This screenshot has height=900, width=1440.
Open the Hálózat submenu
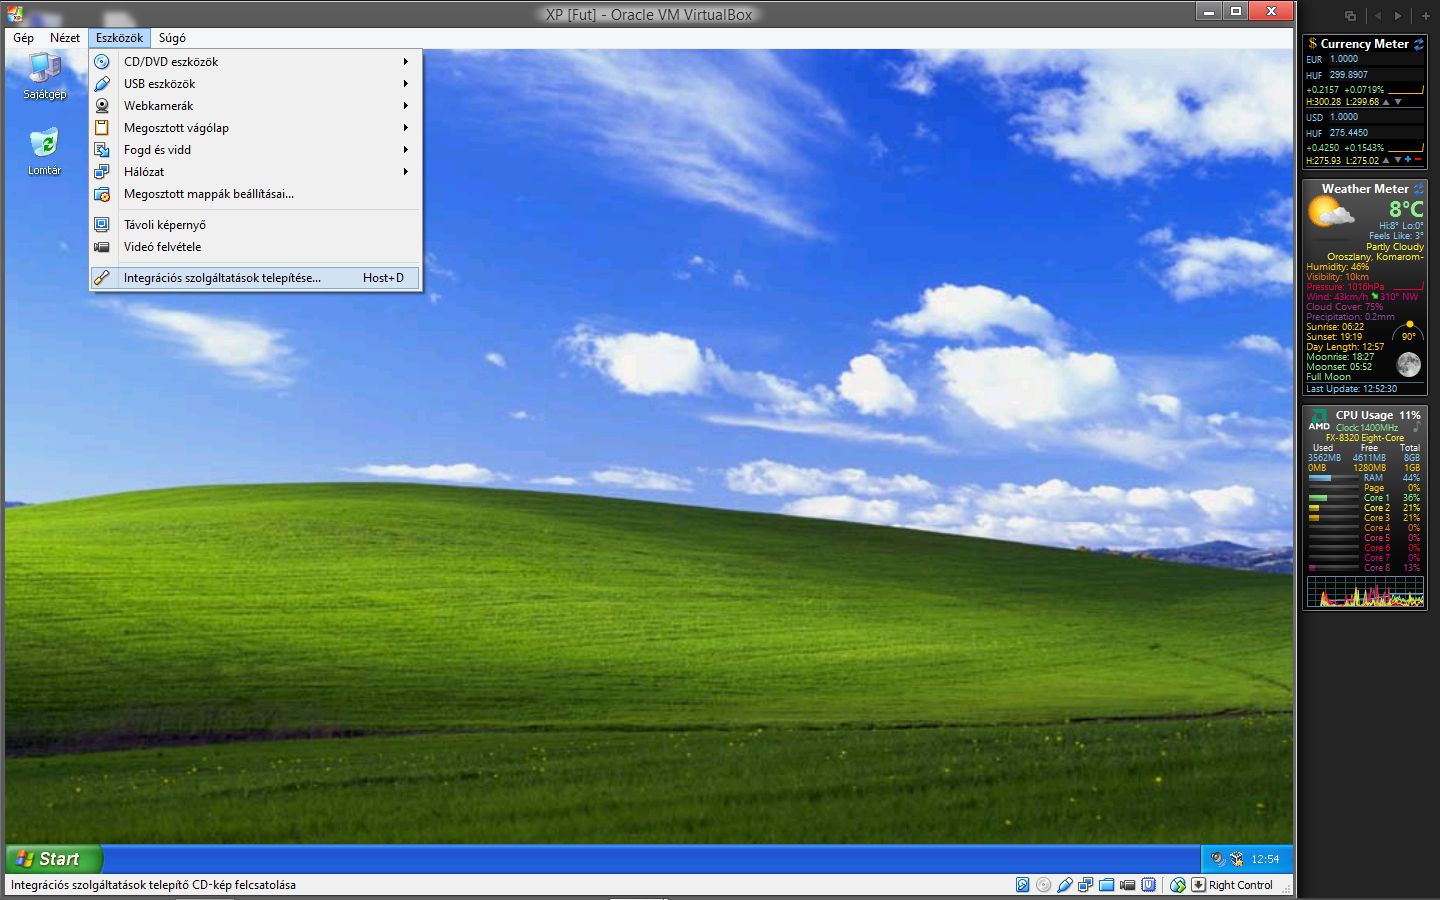(x=256, y=172)
